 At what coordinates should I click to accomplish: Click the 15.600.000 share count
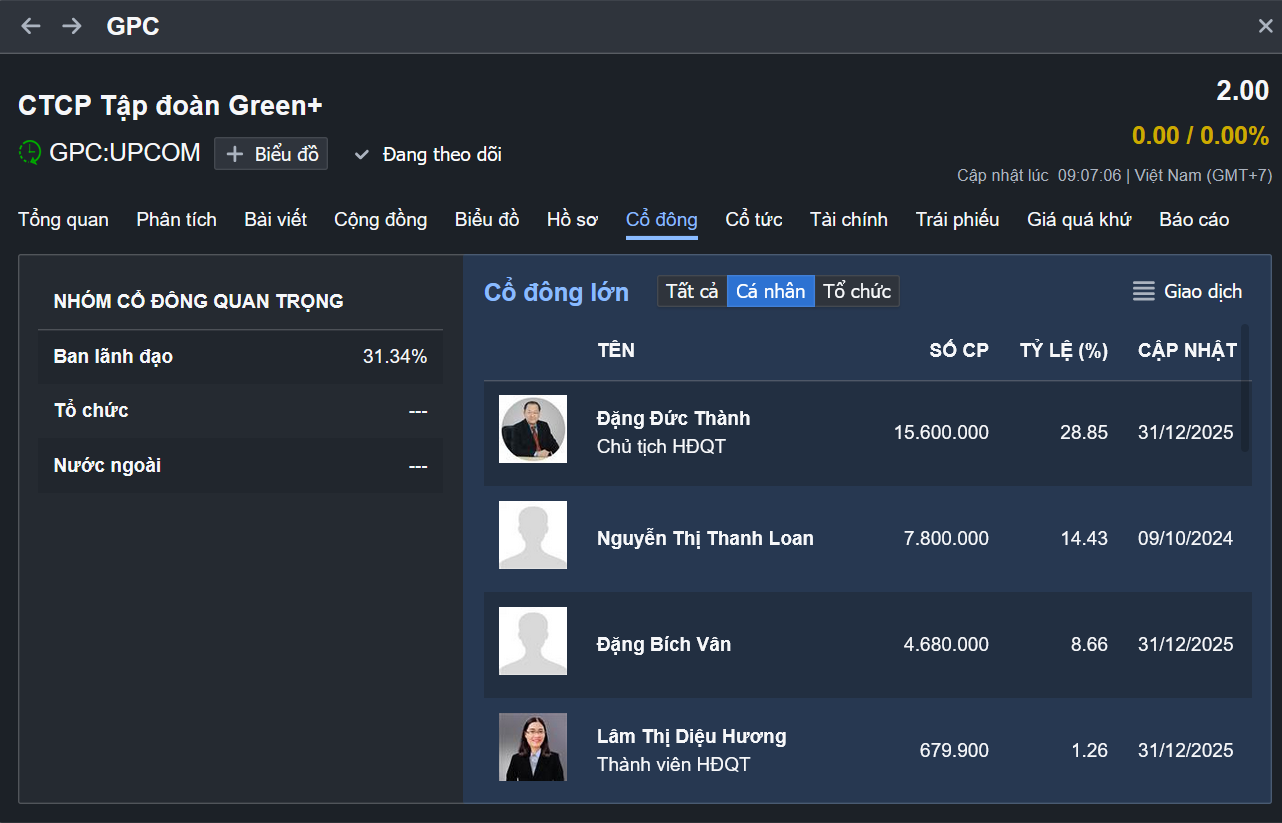point(941,432)
